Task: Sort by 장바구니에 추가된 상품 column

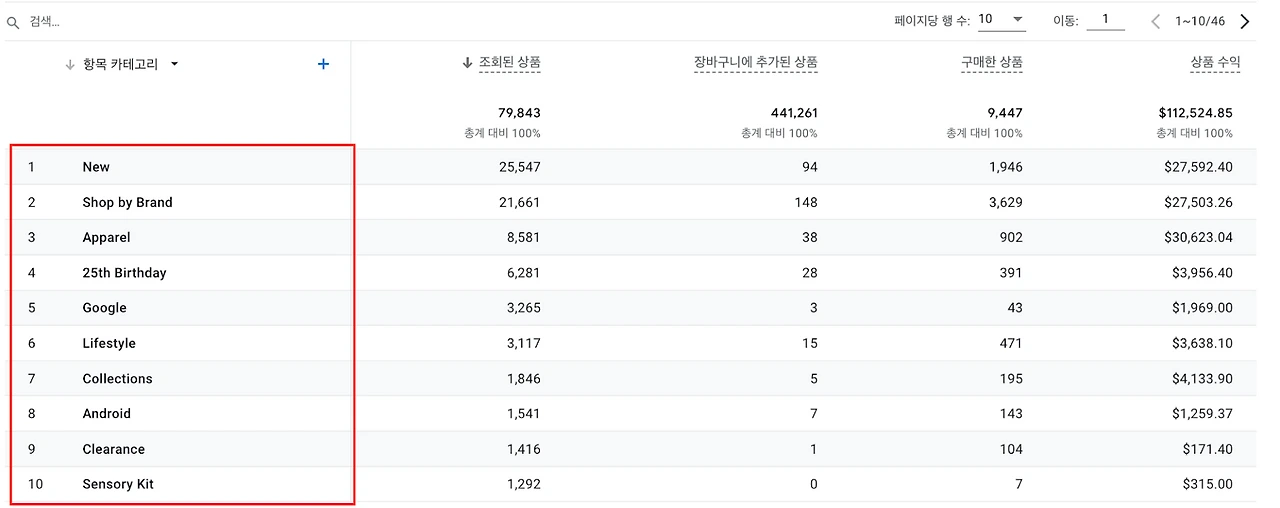Action: point(755,63)
